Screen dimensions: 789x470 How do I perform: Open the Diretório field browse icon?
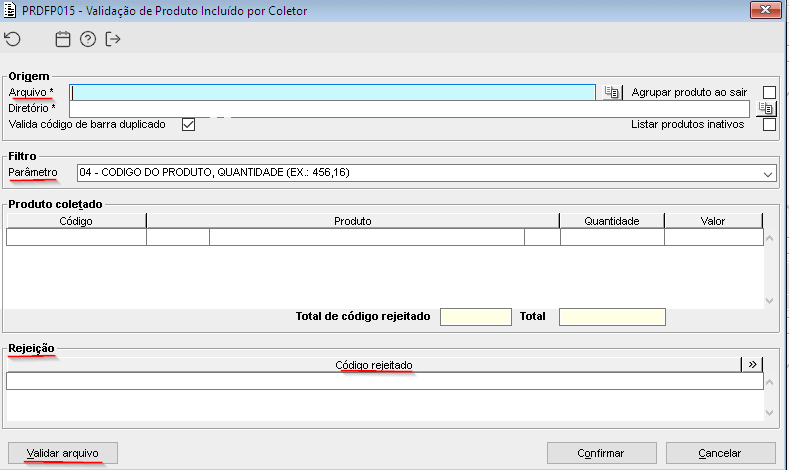click(766, 108)
